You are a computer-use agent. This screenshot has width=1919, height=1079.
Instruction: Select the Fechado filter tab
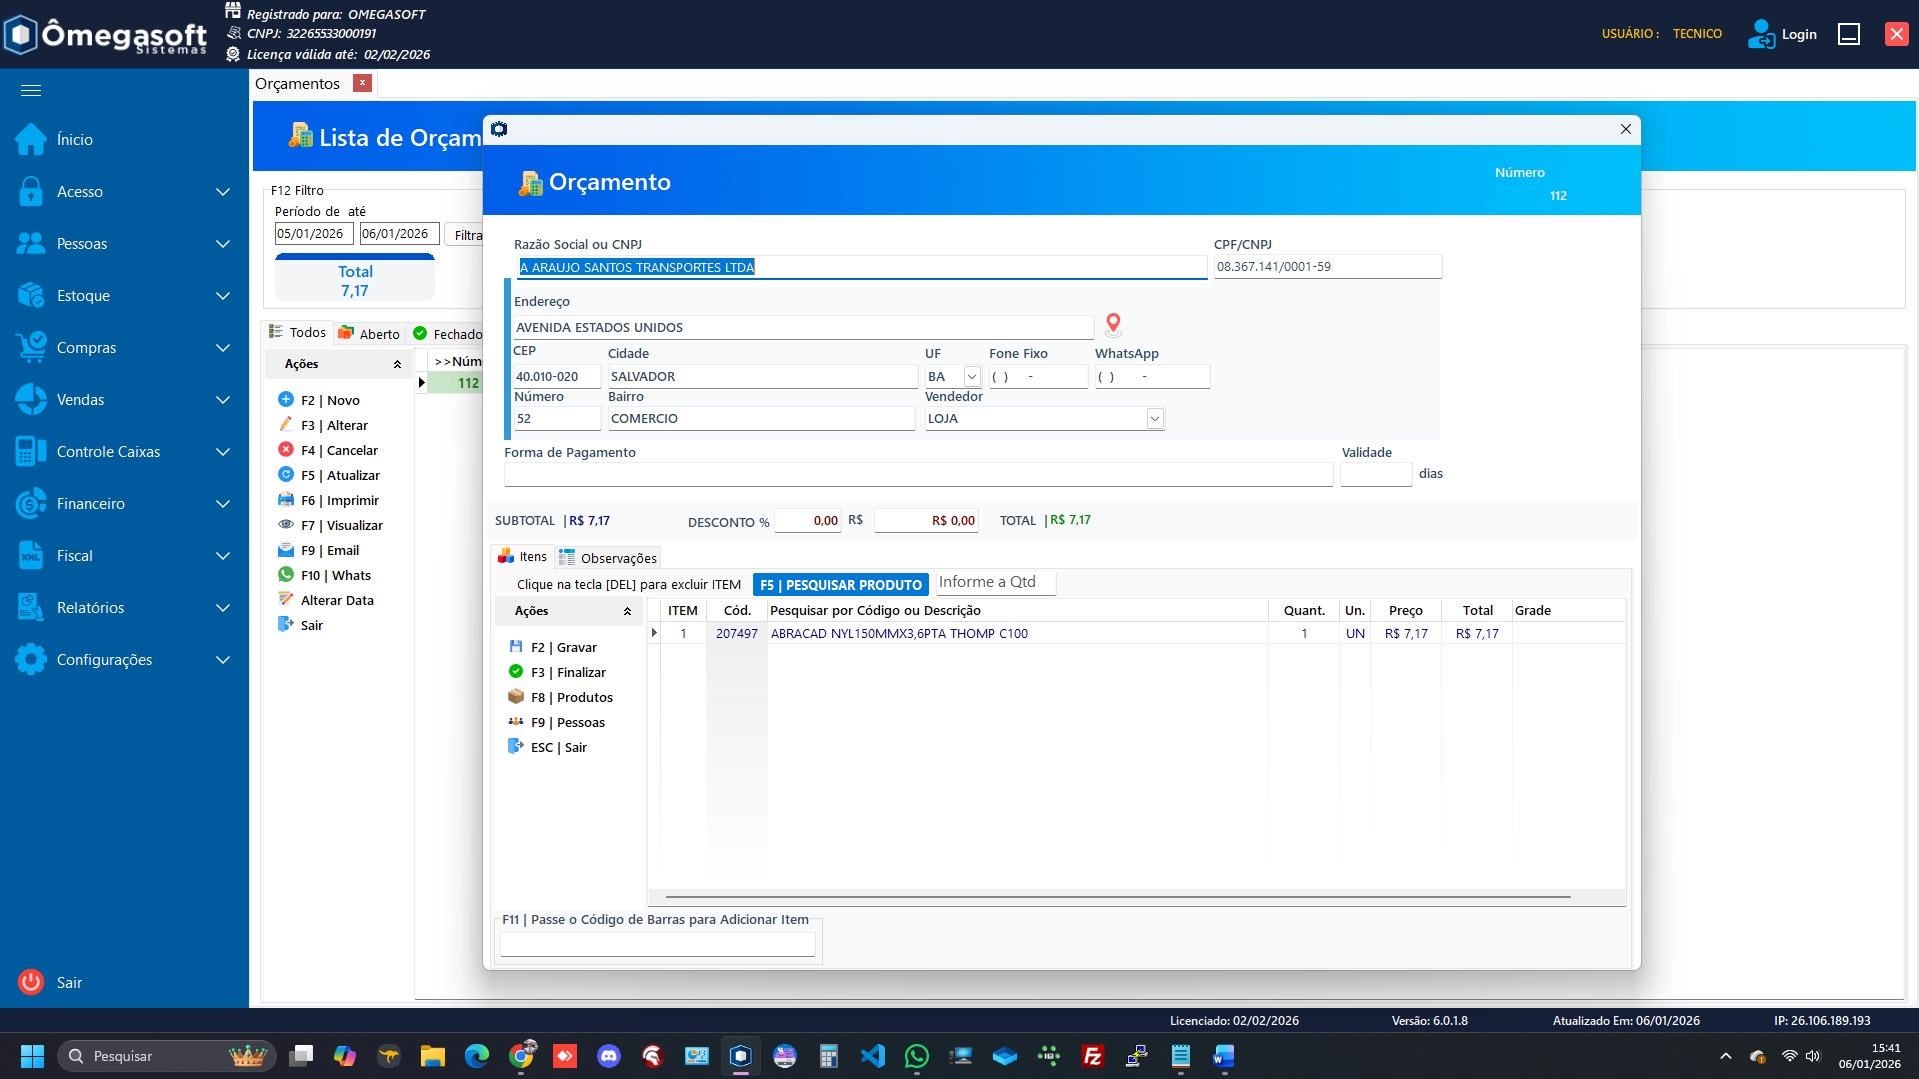pyautogui.click(x=447, y=334)
